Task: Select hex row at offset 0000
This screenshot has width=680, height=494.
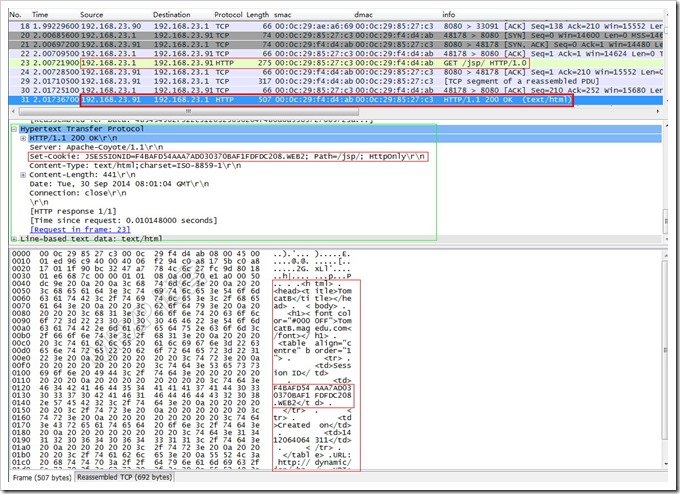Action: click(x=182, y=254)
